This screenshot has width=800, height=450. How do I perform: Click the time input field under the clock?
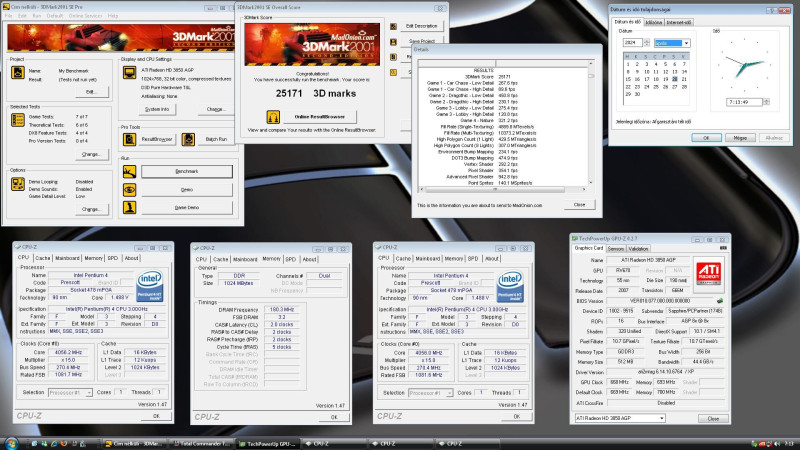pyautogui.click(x=744, y=102)
